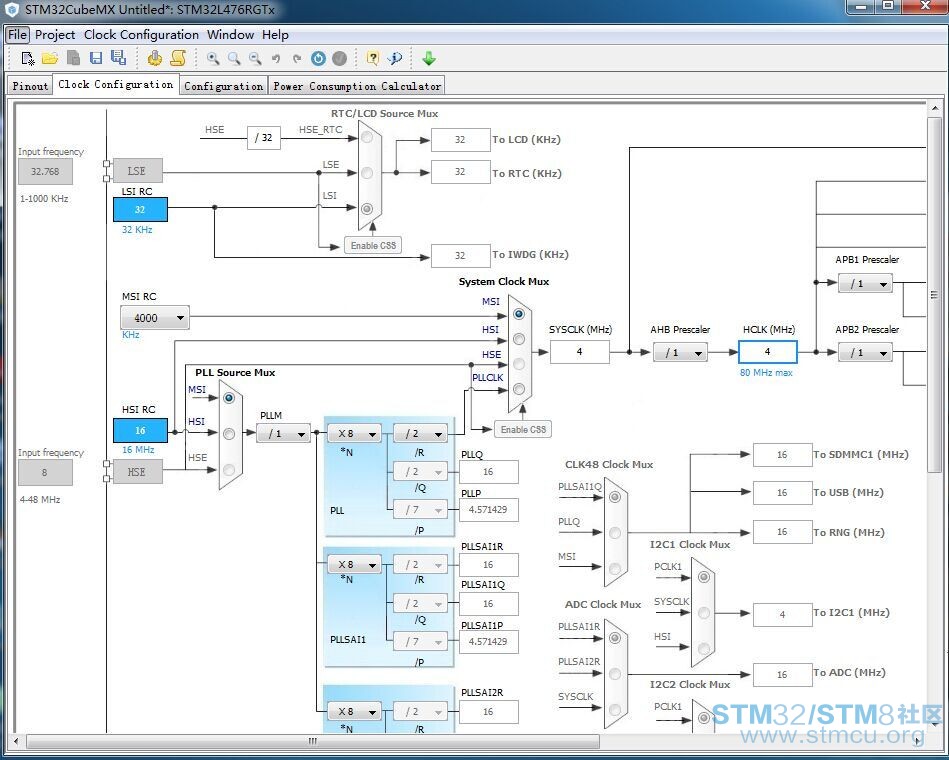Image resolution: width=949 pixels, height=760 pixels.
Task: Select PLLSAI1Q in CLK48 Clock Mux
Action: 615,497
